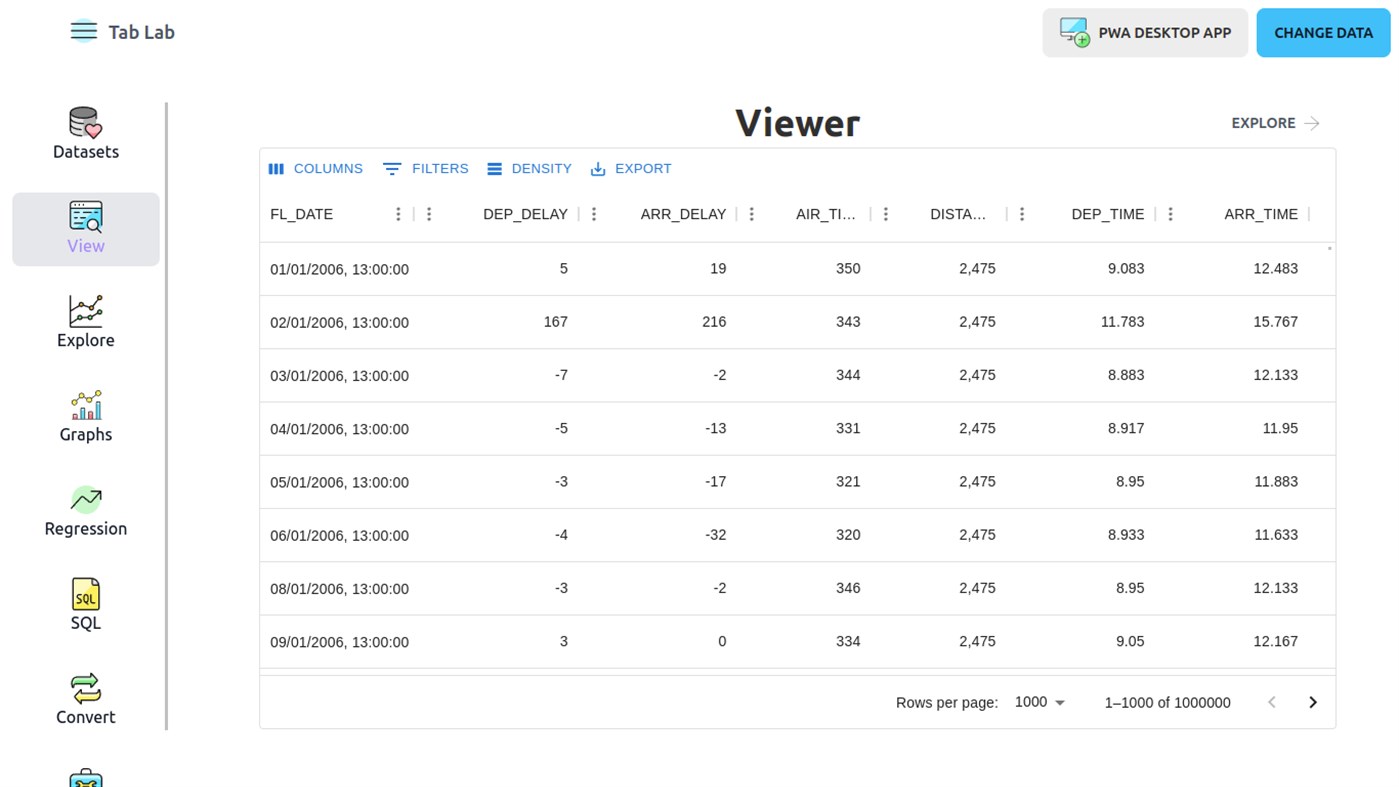Click the AIR_TIME value 350
This screenshot has width=1399, height=787.
click(x=848, y=269)
